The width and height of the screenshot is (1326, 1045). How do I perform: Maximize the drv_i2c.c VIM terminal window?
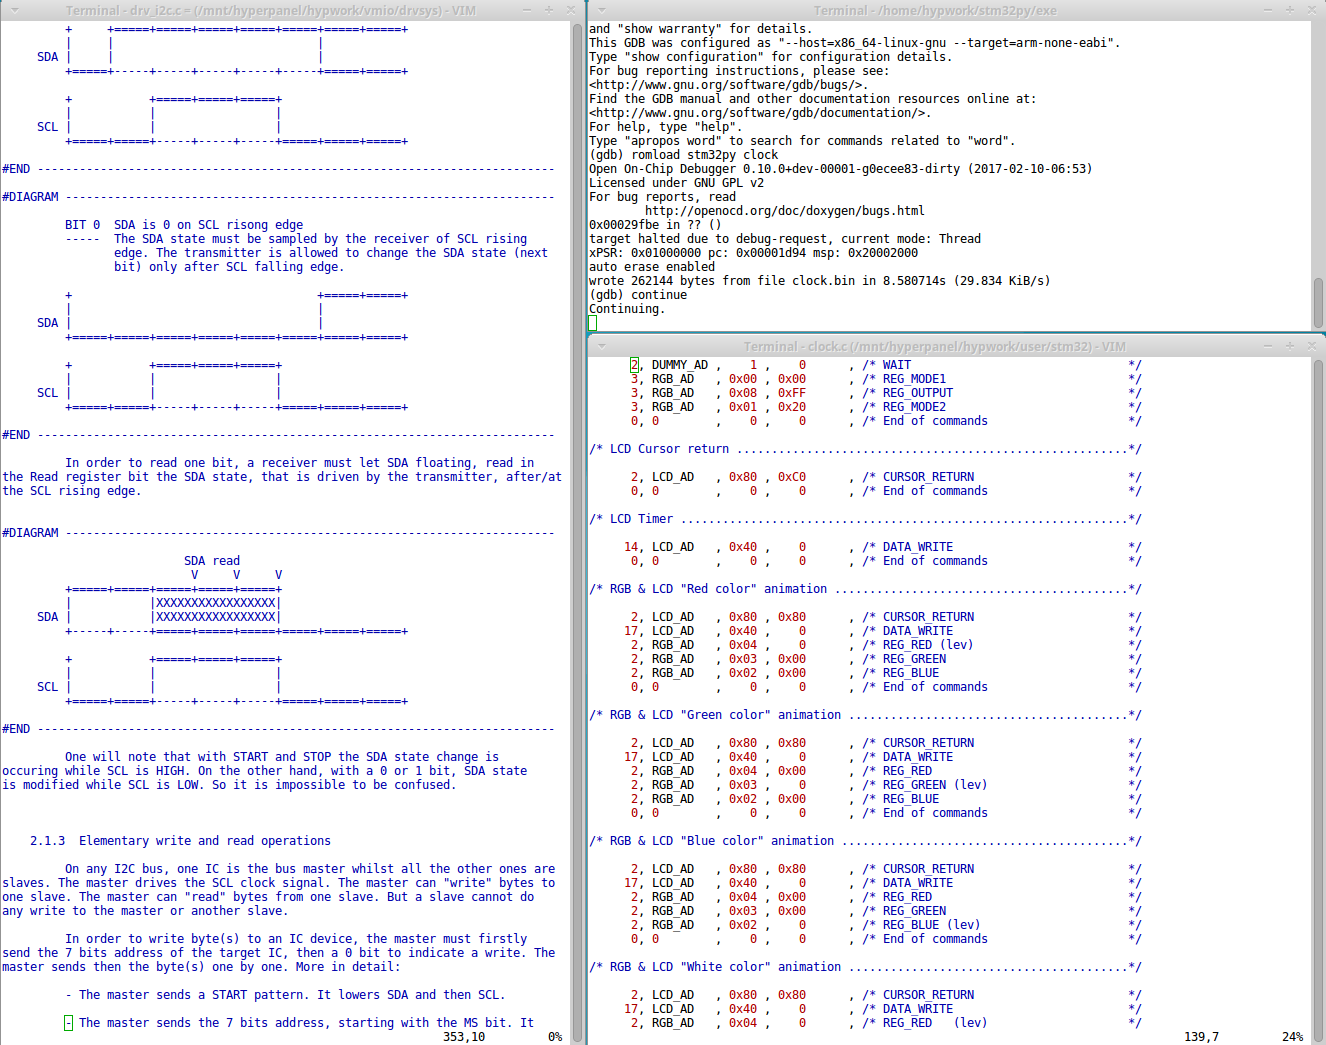(x=548, y=10)
